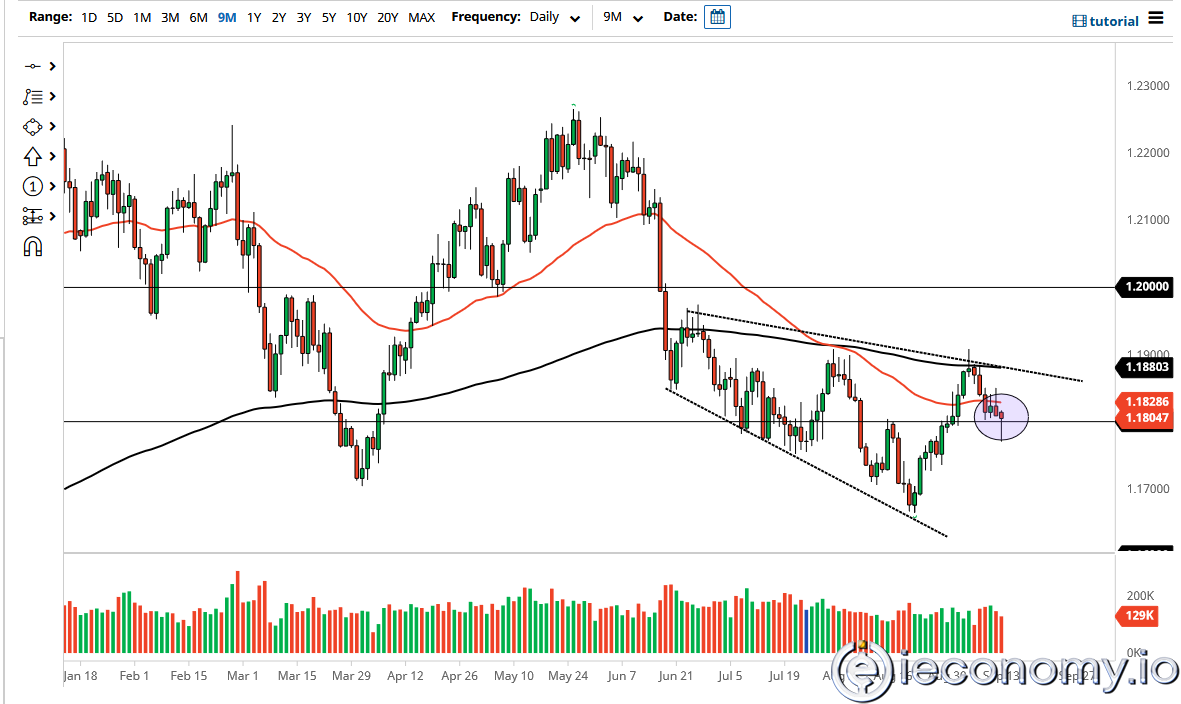This screenshot has width=1181, height=704.
Task: Select the 5D range tab
Action: [x=114, y=17]
